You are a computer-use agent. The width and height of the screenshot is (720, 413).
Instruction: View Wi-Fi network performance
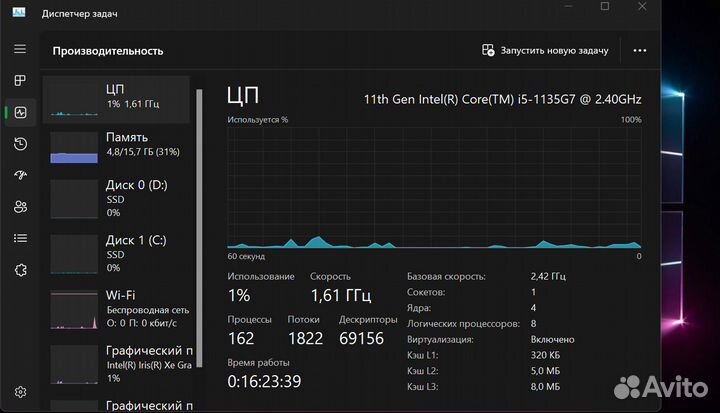pos(119,309)
